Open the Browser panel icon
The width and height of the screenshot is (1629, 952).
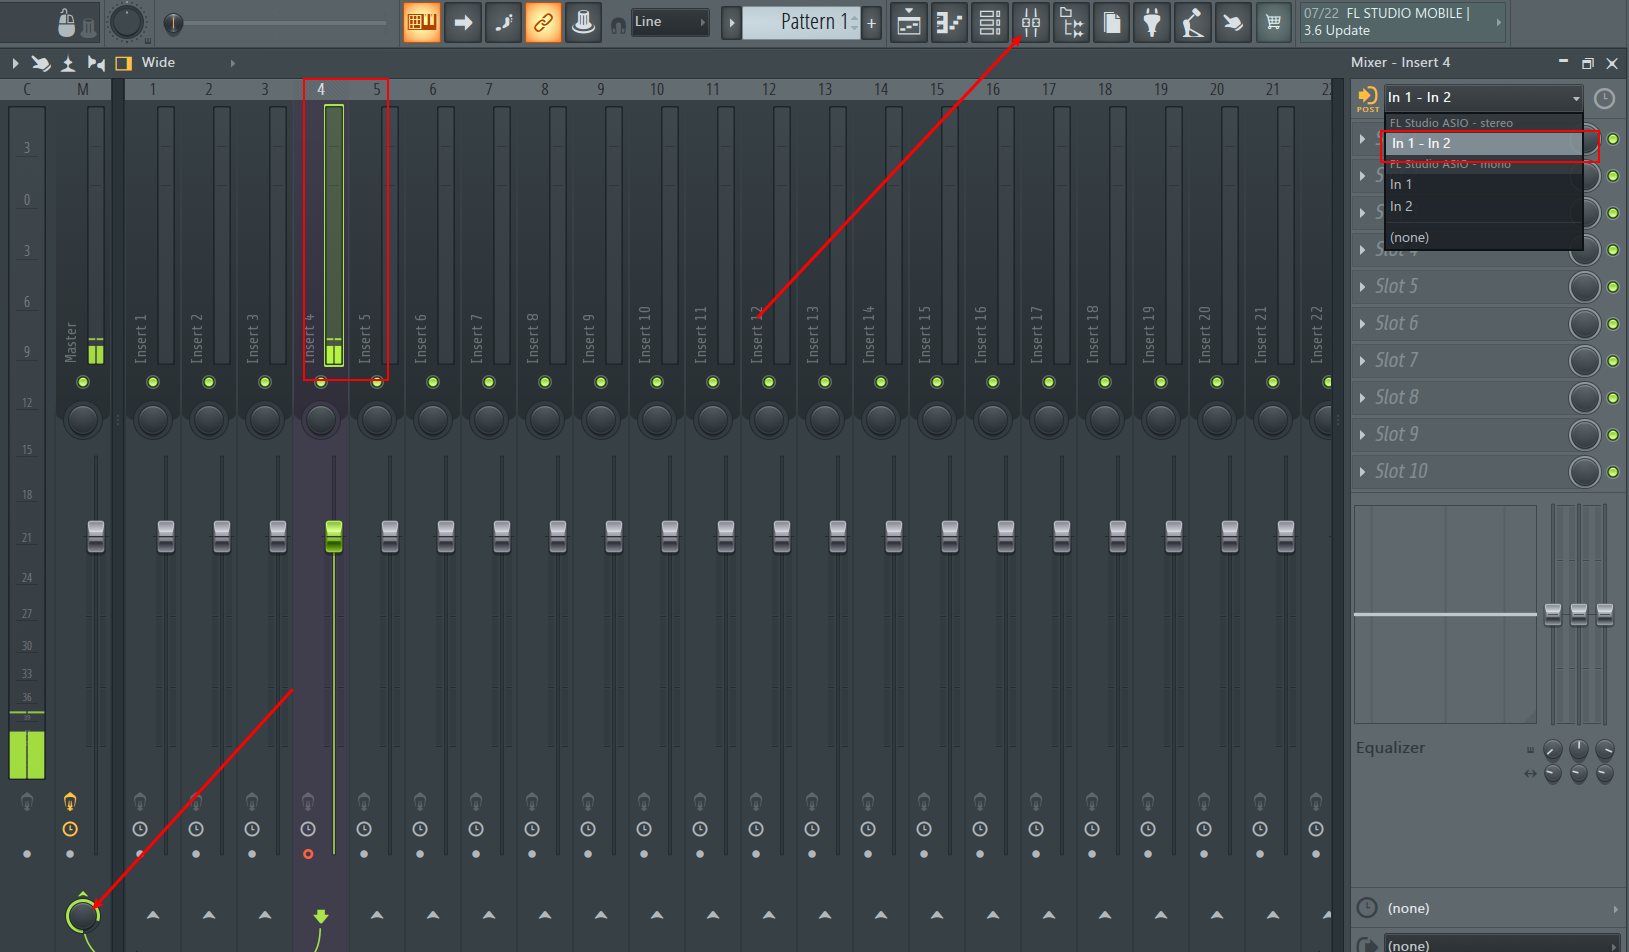click(x=1071, y=22)
